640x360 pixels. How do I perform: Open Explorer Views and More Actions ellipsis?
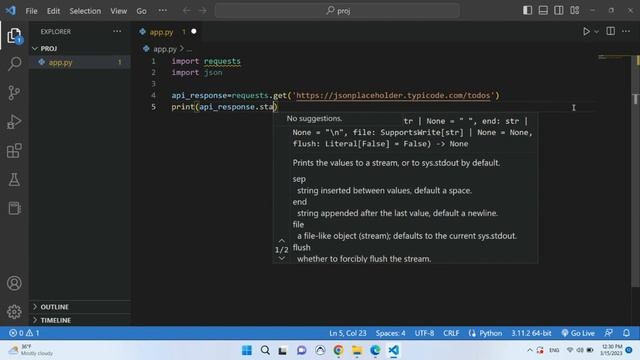117,31
